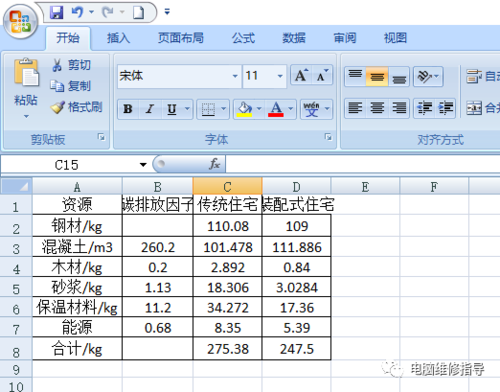
Task: Open the Undo history dropdown arrow
Action: pos(91,12)
